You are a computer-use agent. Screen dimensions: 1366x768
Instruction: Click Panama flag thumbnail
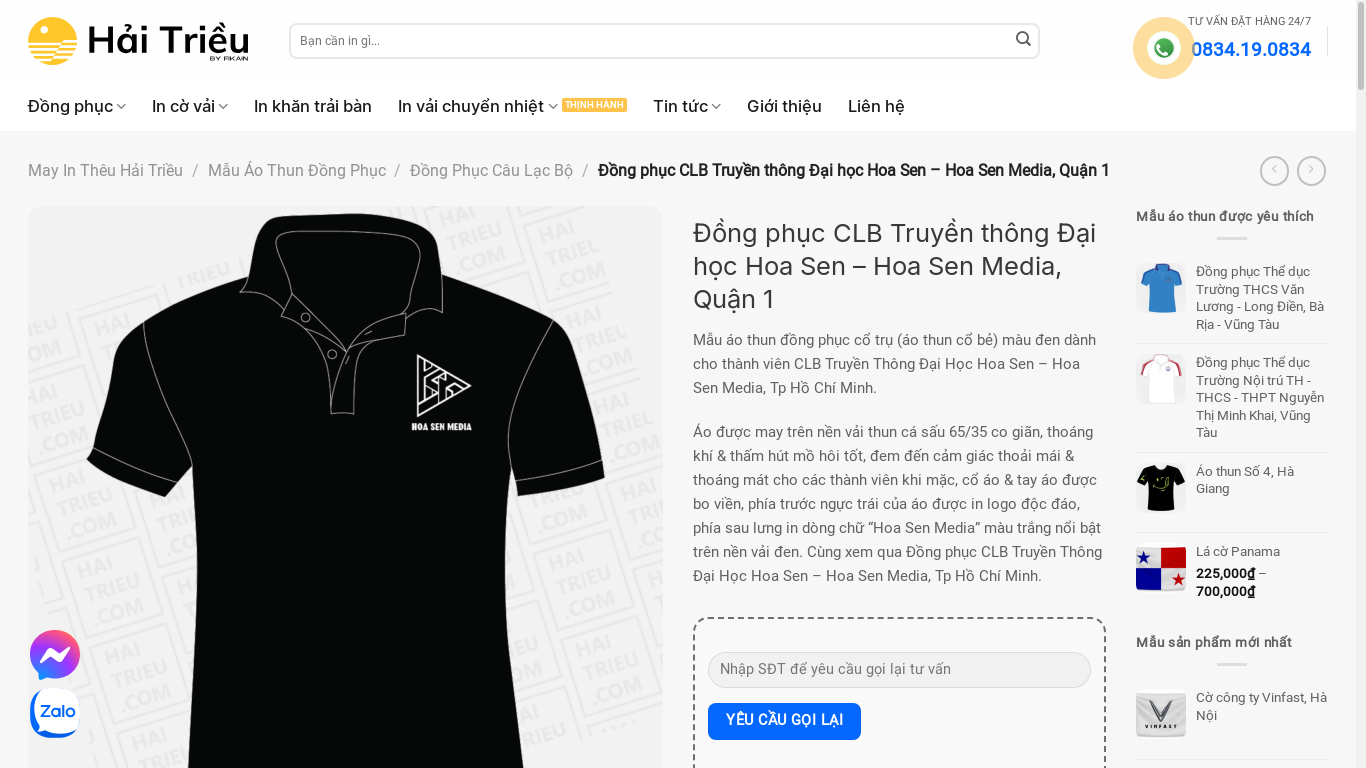[x=1161, y=568]
